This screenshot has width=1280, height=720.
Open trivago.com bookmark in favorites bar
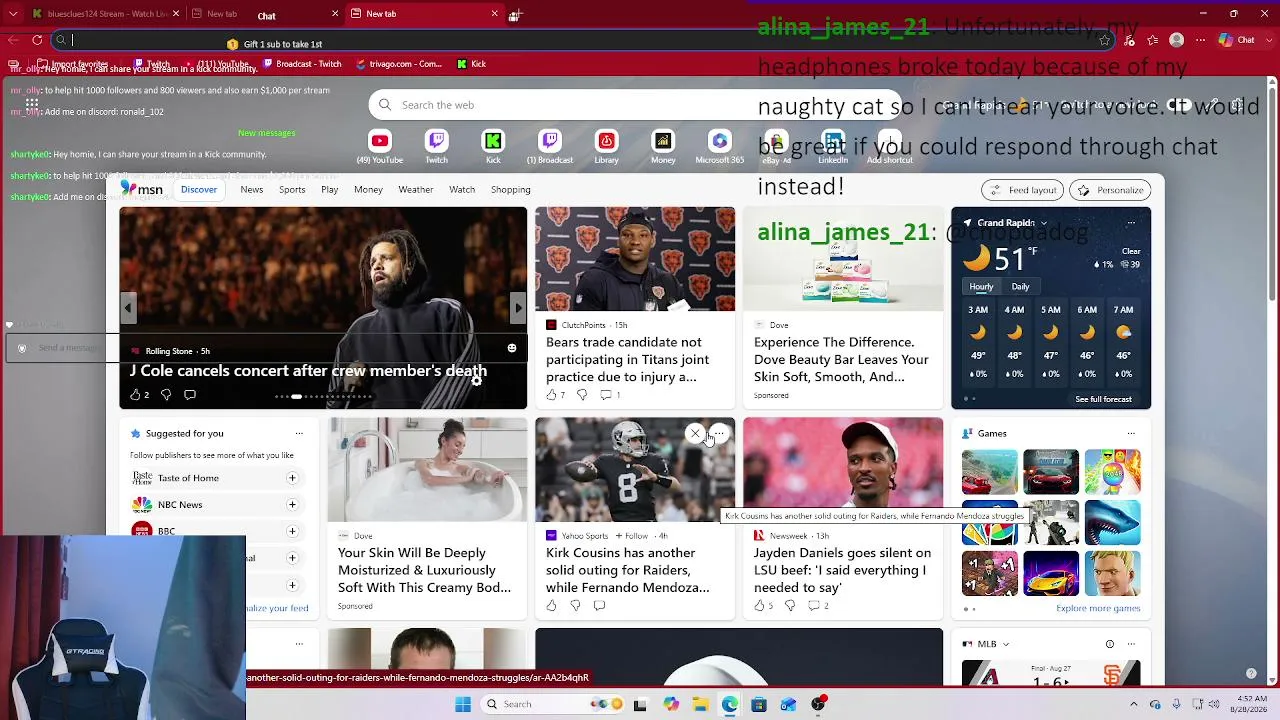[x=397, y=64]
